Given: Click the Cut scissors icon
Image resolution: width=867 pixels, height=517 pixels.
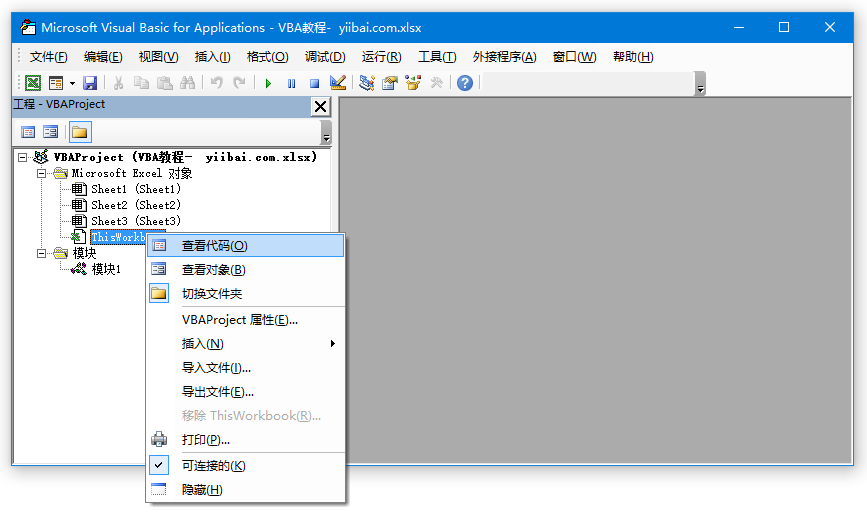Looking at the screenshot, I should click(x=118, y=83).
